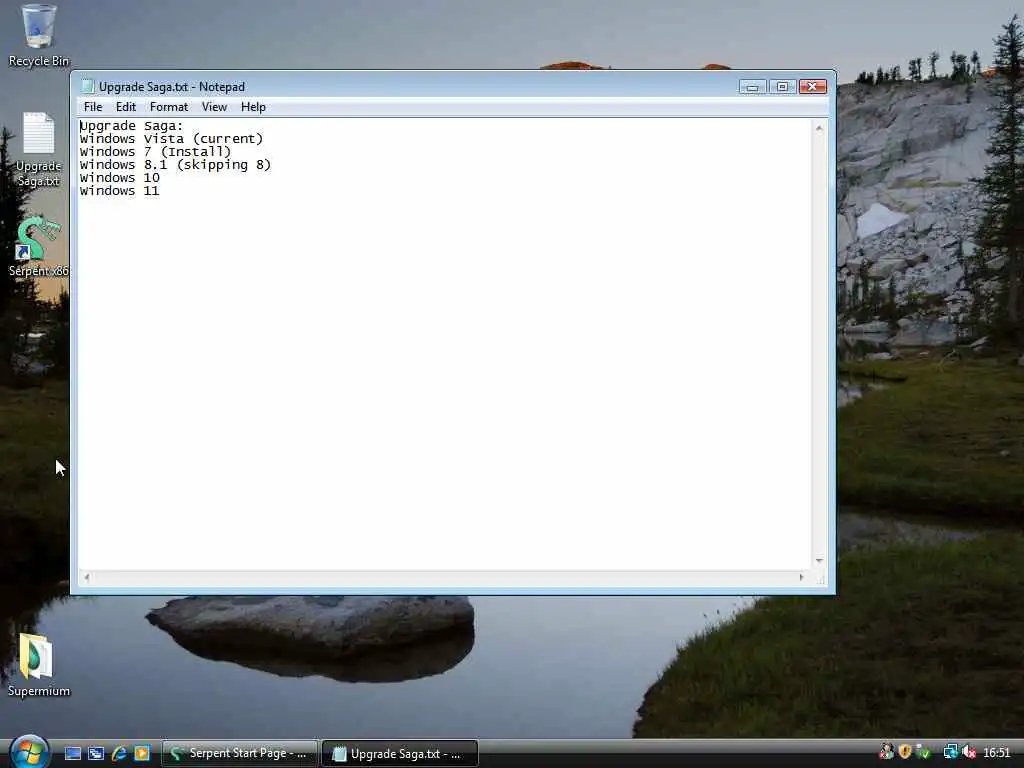The height and width of the screenshot is (768, 1024).
Task: Click the horizontal scrollbar left arrow
Action: click(x=87, y=577)
